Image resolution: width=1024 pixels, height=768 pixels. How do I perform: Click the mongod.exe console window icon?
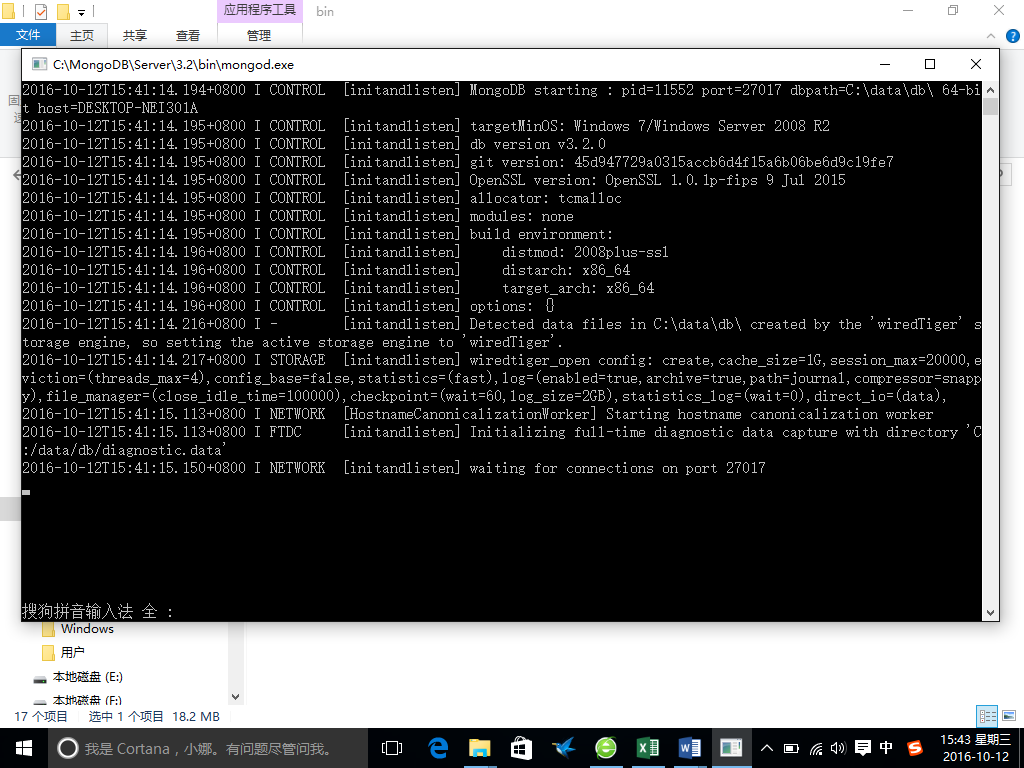pyautogui.click(x=39, y=64)
